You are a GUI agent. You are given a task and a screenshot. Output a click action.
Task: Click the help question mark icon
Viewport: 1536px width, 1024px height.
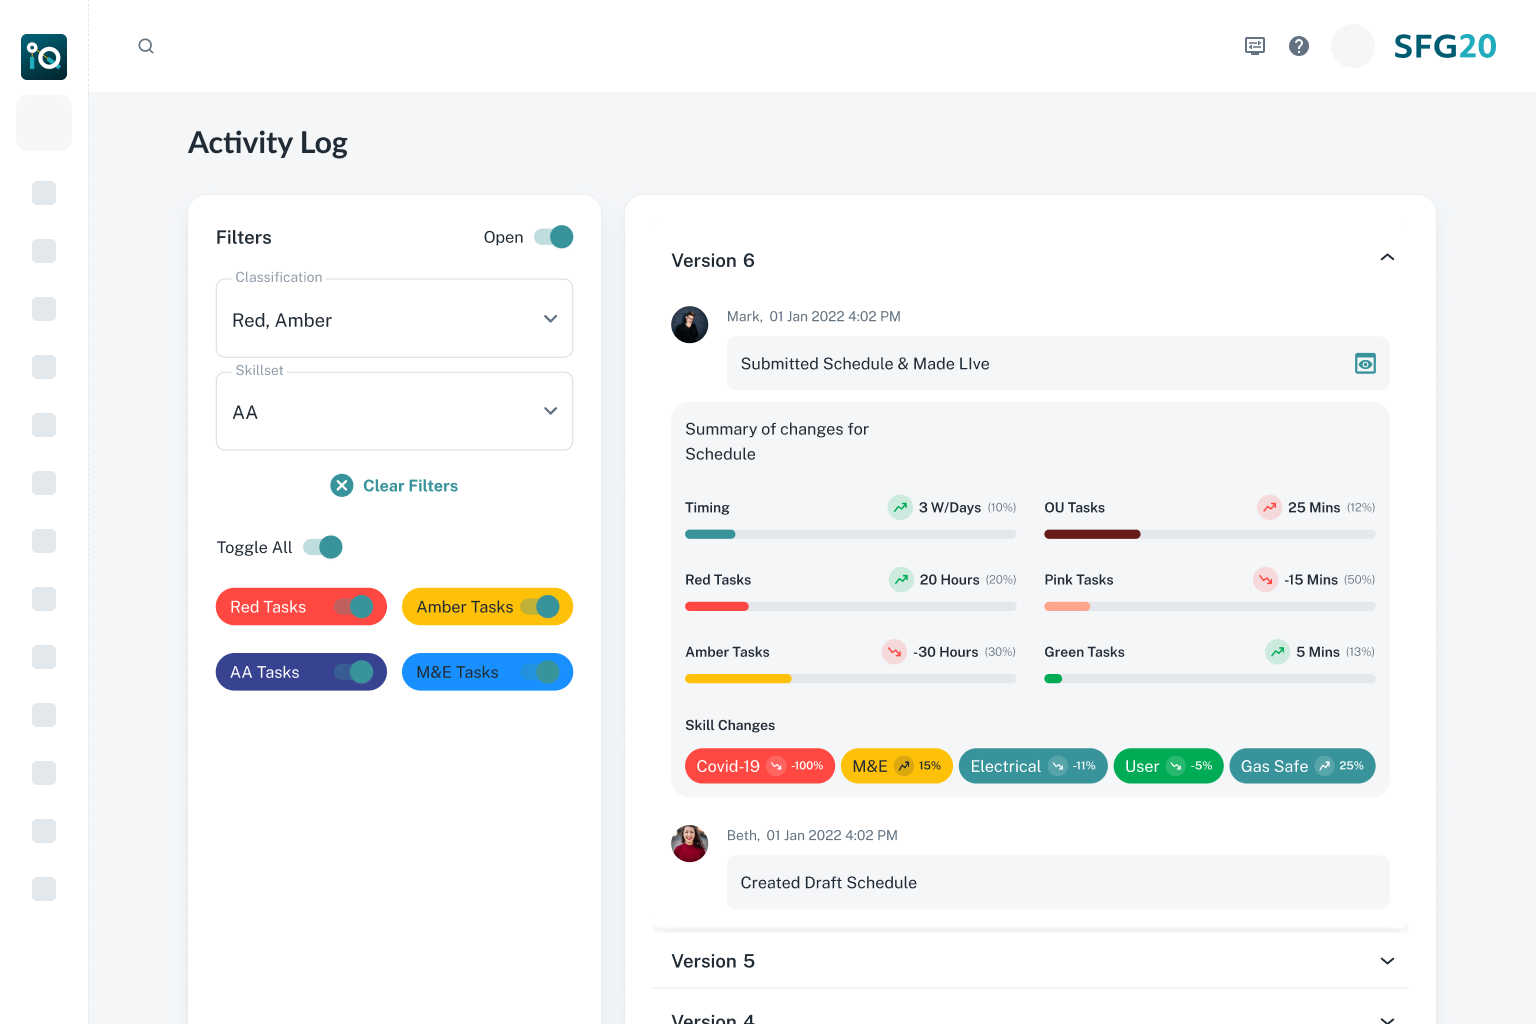(x=1298, y=46)
